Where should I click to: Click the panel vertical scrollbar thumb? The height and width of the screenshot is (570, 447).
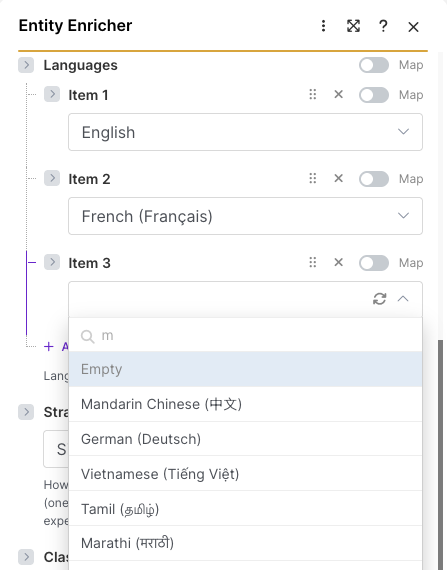click(440, 455)
